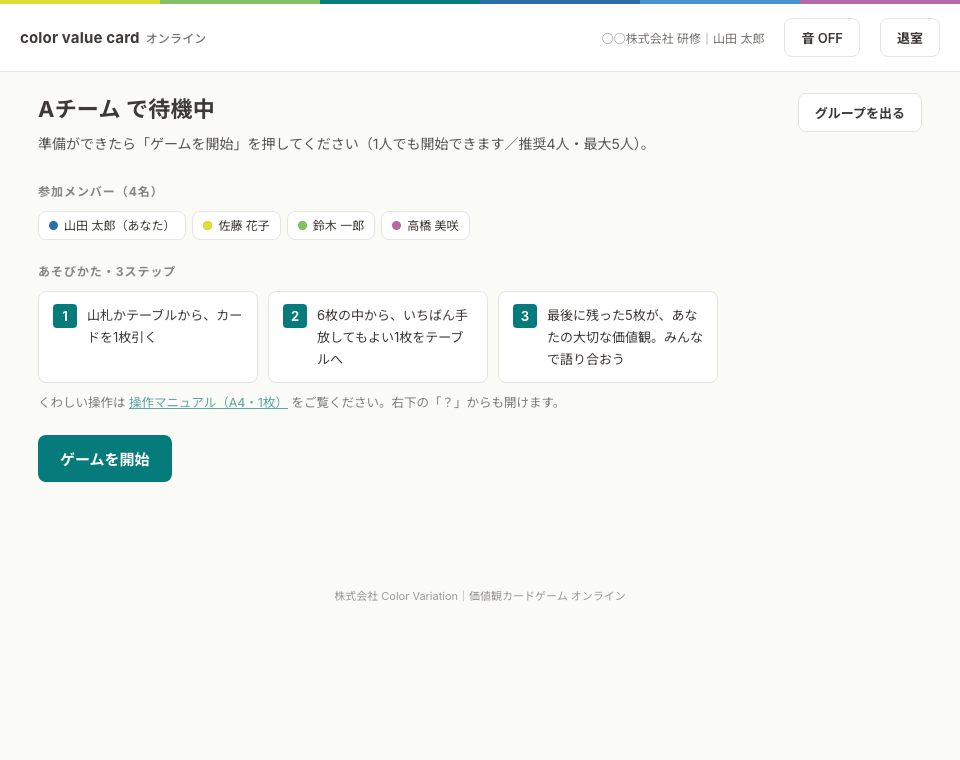Click the グループを出る button
This screenshot has width=960, height=760.
[860, 113]
